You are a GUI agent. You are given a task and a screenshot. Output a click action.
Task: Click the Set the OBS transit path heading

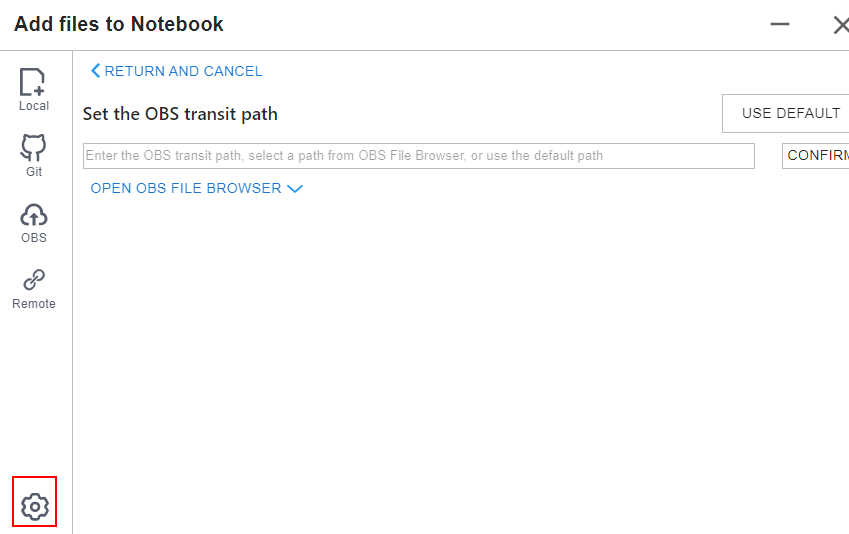click(x=180, y=114)
